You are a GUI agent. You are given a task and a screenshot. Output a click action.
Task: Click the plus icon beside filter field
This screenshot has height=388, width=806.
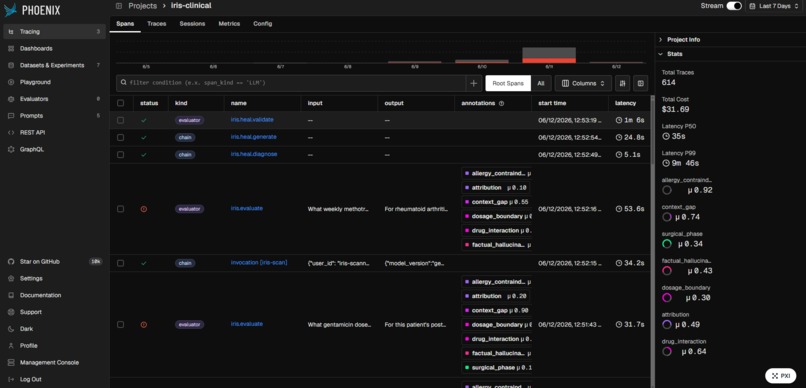(473, 83)
